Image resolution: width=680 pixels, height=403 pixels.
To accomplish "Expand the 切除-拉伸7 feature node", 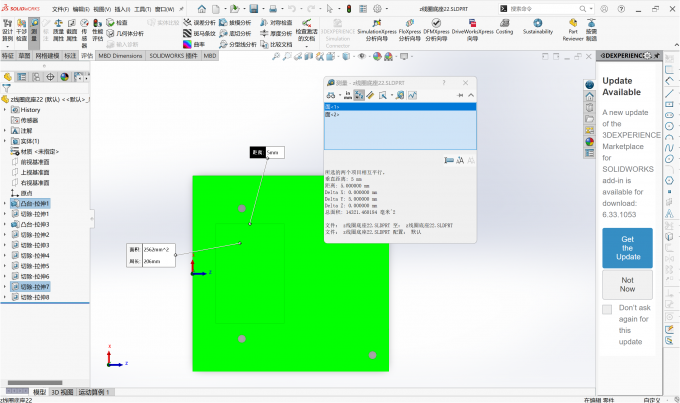I will pos(5,287).
